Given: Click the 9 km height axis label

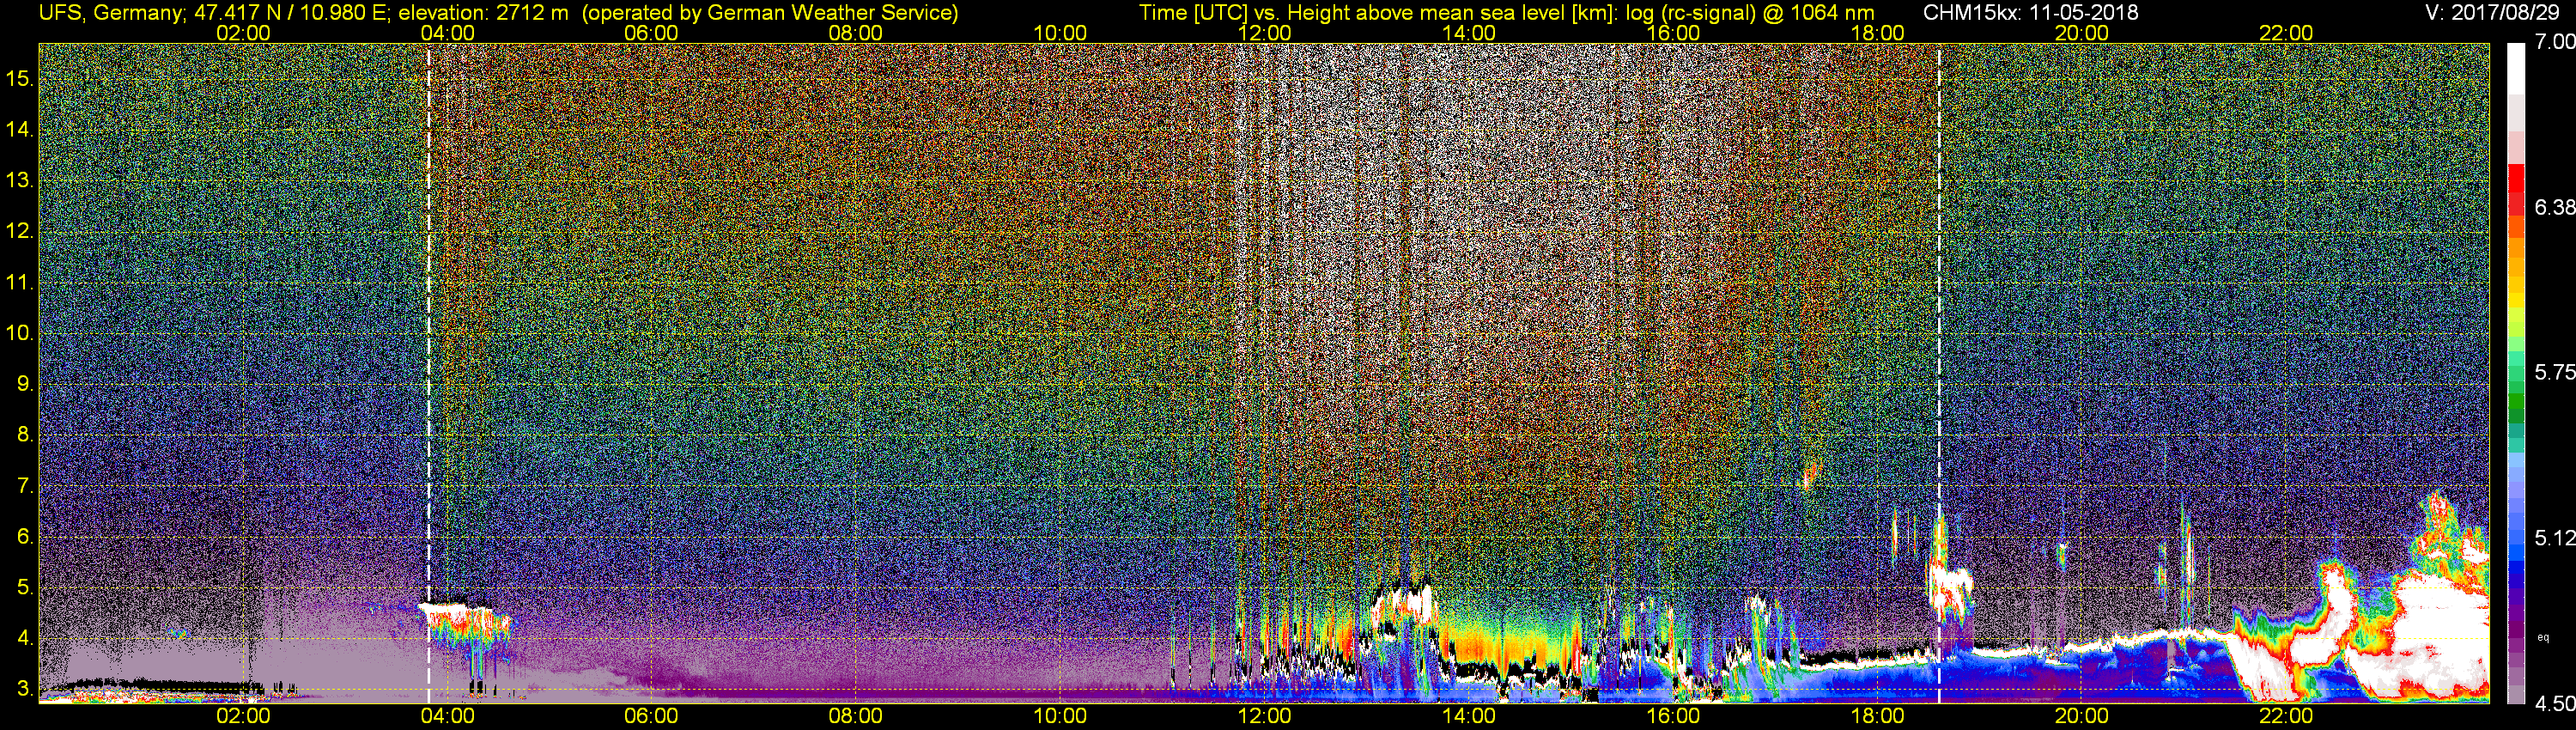Looking at the screenshot, I should click(x=25, y=384).
